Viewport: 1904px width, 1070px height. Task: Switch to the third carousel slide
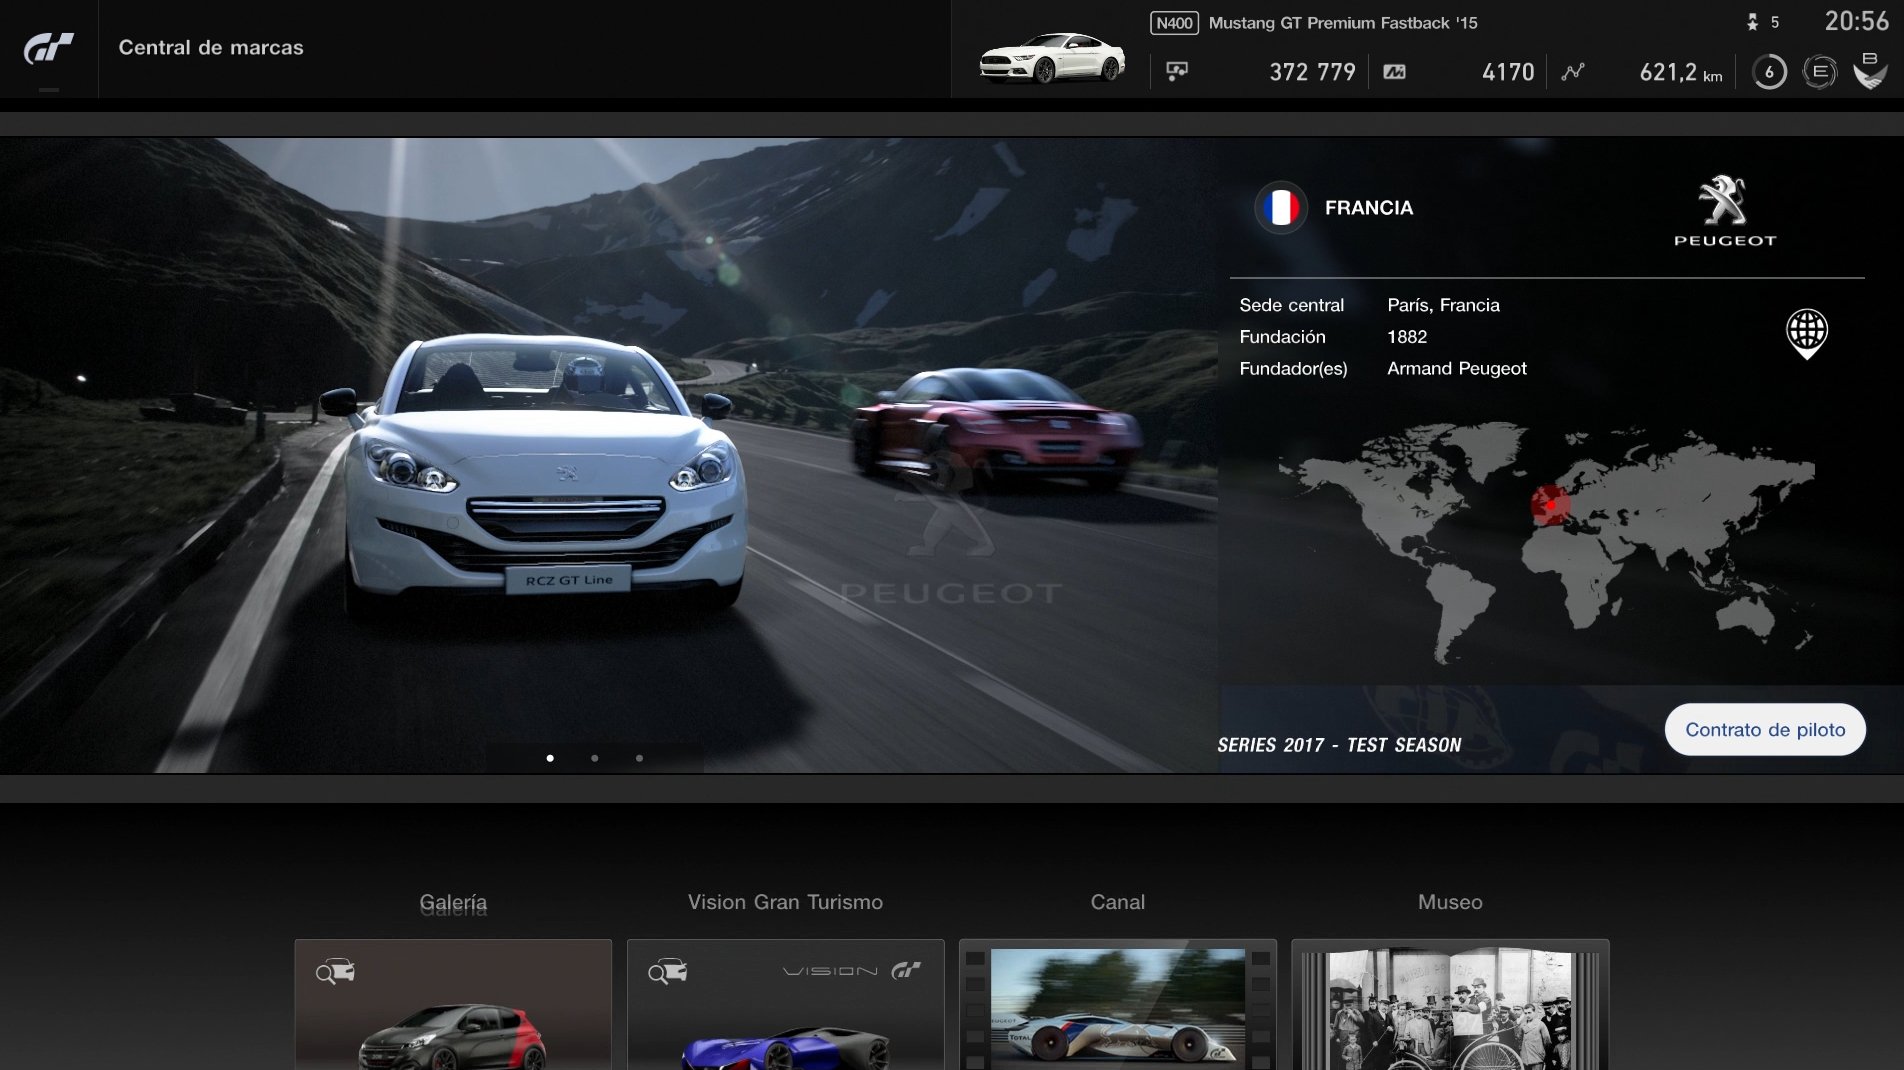(x=641, y=757)
